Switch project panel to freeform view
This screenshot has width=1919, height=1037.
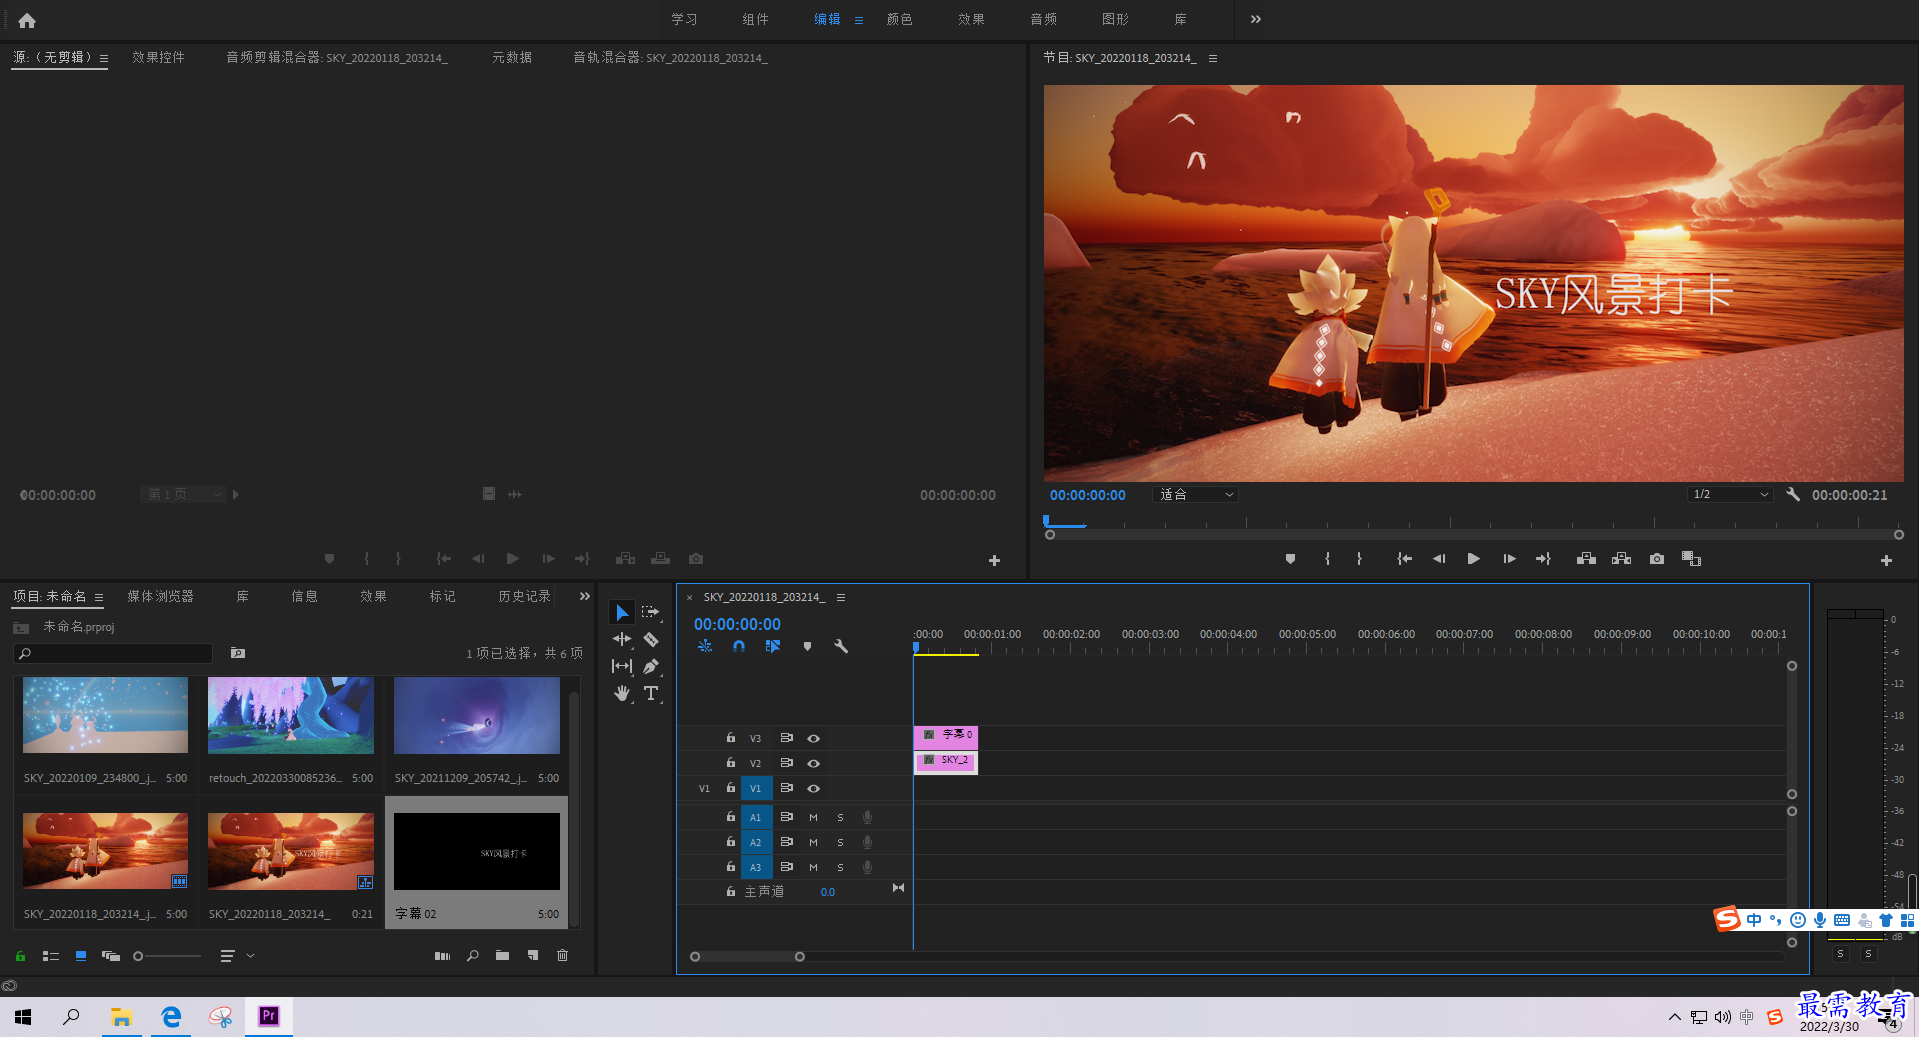tap(110, 956)
